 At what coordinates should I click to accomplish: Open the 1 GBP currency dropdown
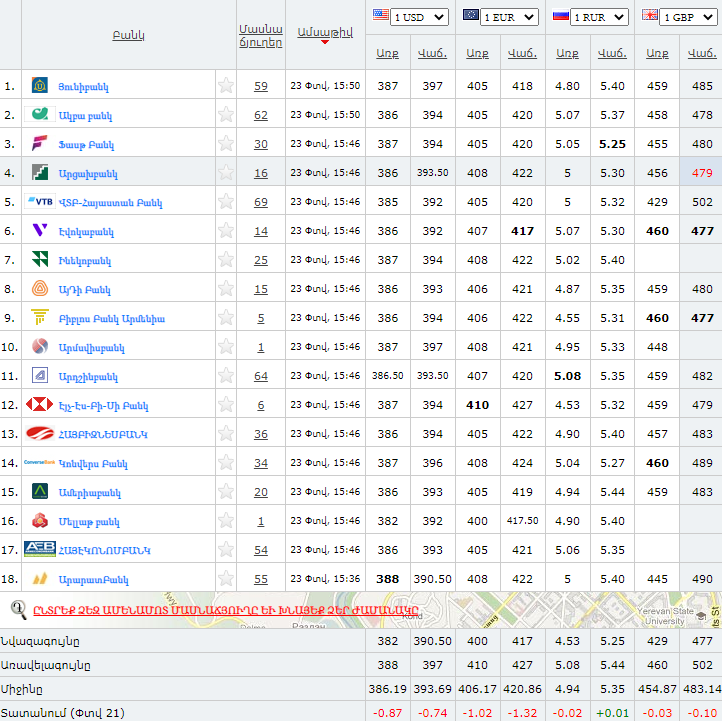point(689,17)
